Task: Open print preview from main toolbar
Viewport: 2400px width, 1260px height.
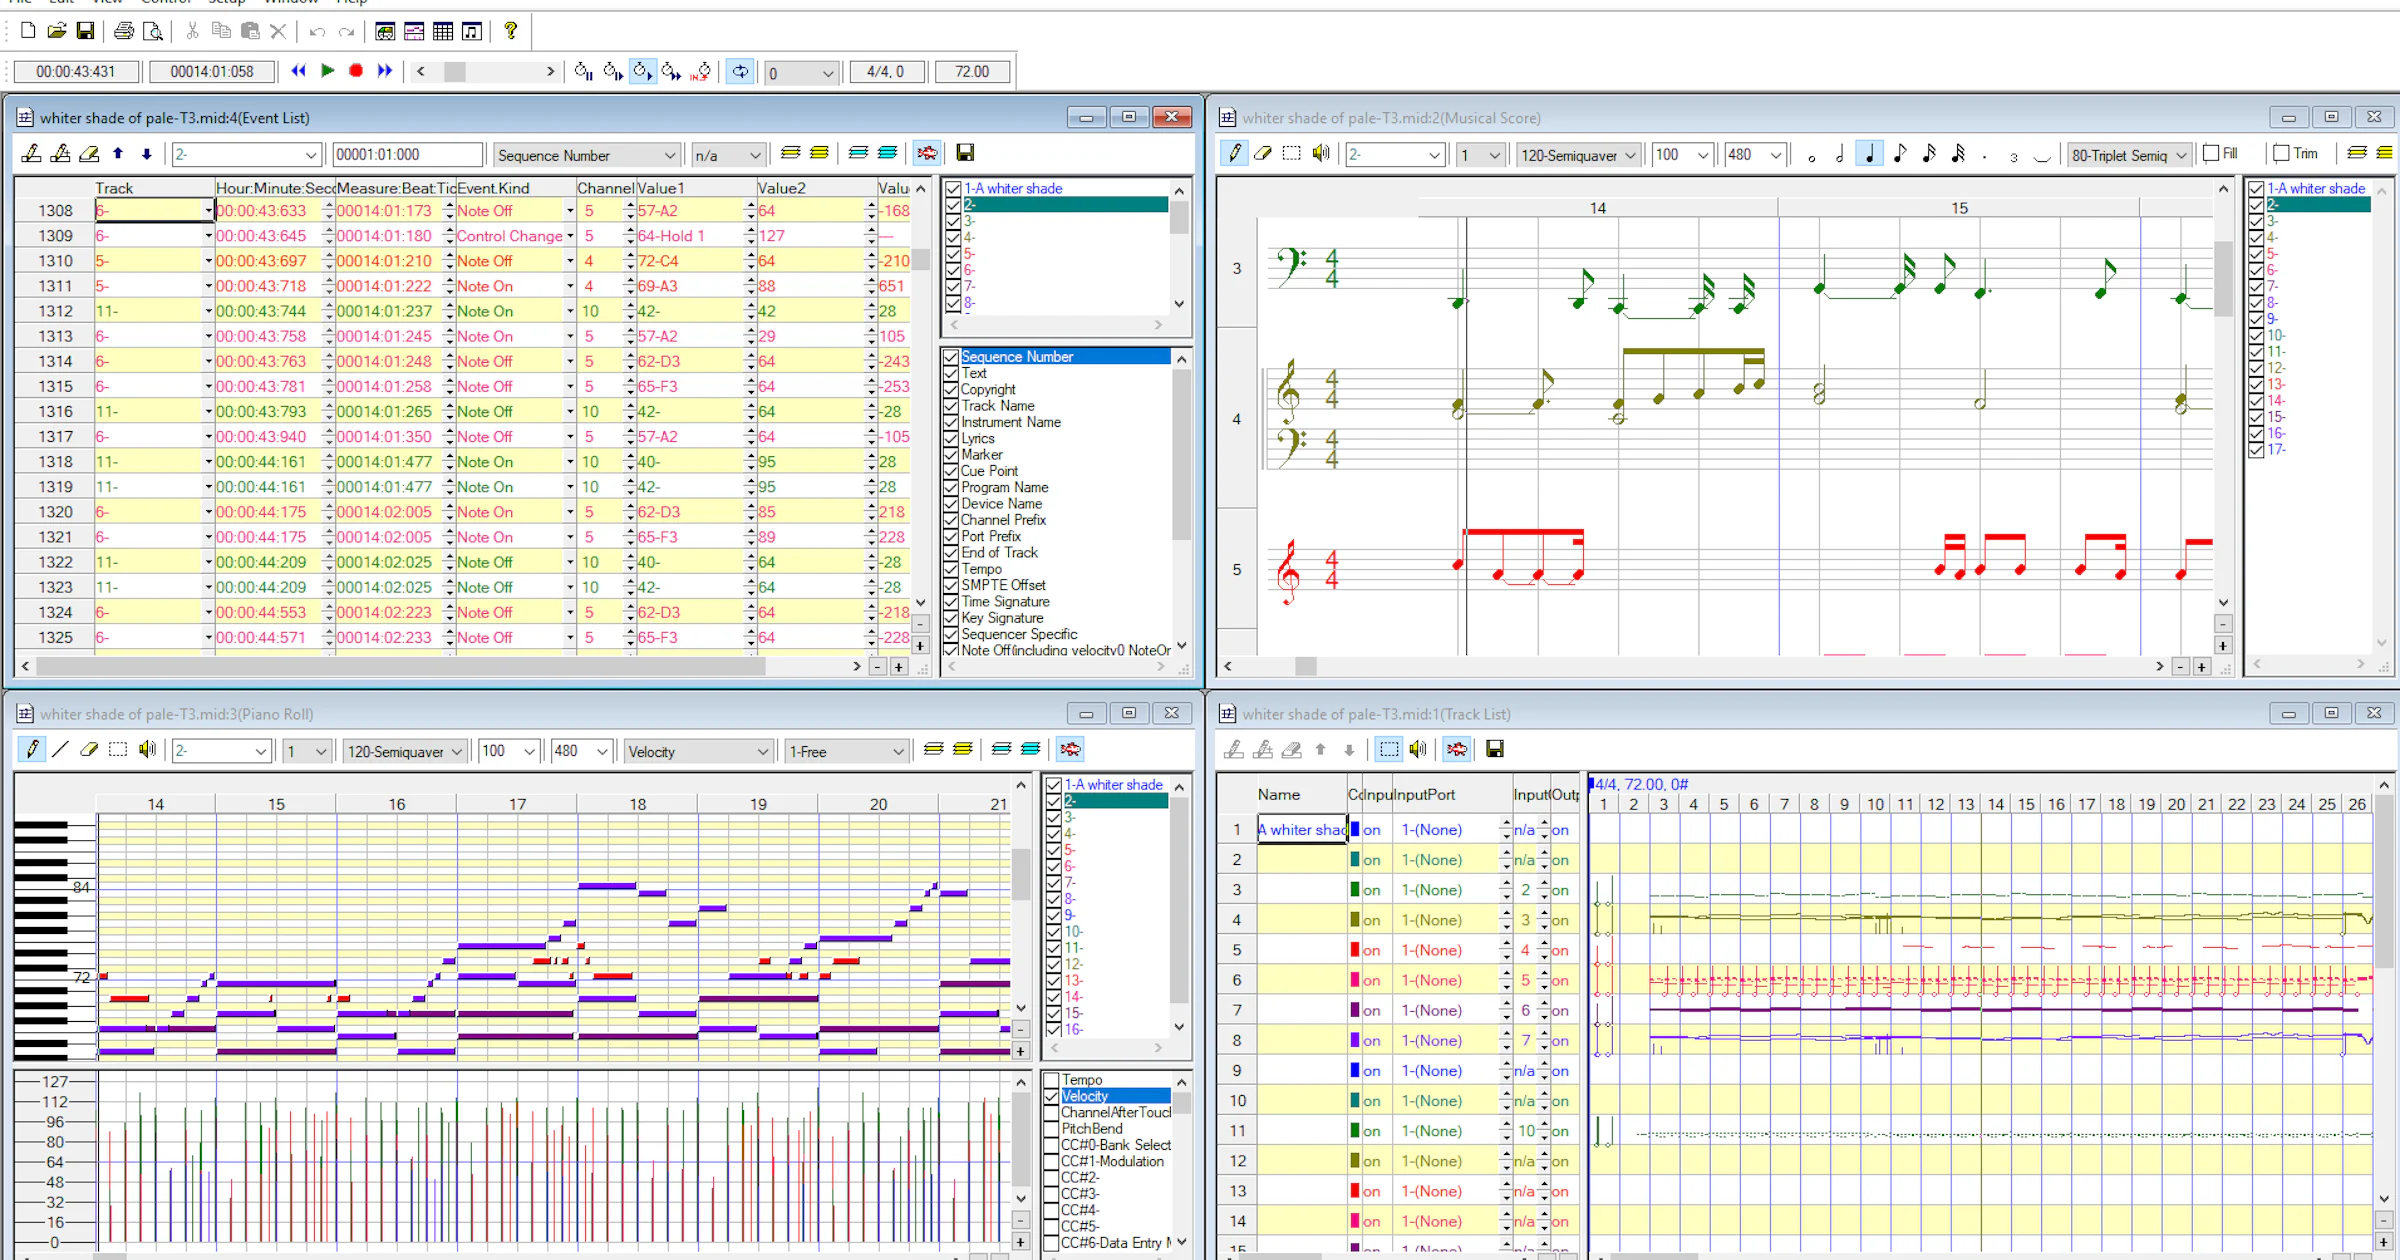Action: click(x=153, y=31)
